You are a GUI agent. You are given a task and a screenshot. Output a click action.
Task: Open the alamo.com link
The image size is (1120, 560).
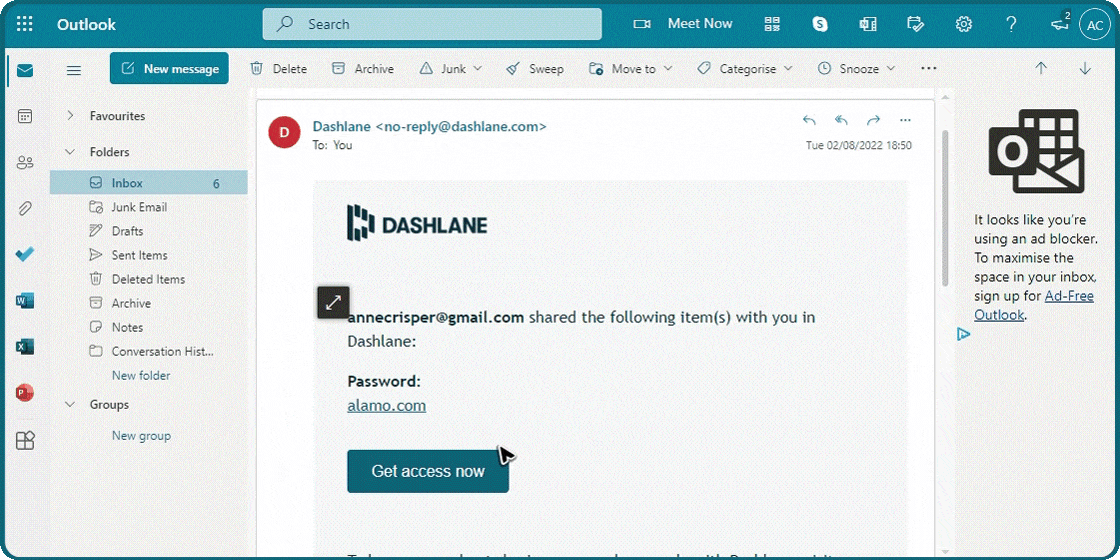386,406
